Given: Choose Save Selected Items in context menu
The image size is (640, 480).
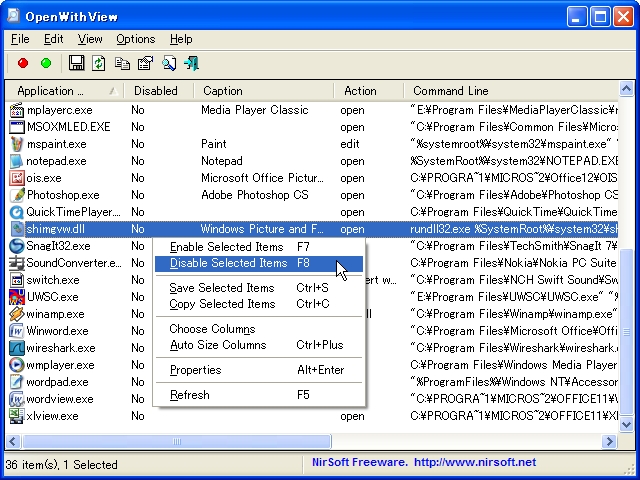Looking at the screenshot, I should point(259,288).
